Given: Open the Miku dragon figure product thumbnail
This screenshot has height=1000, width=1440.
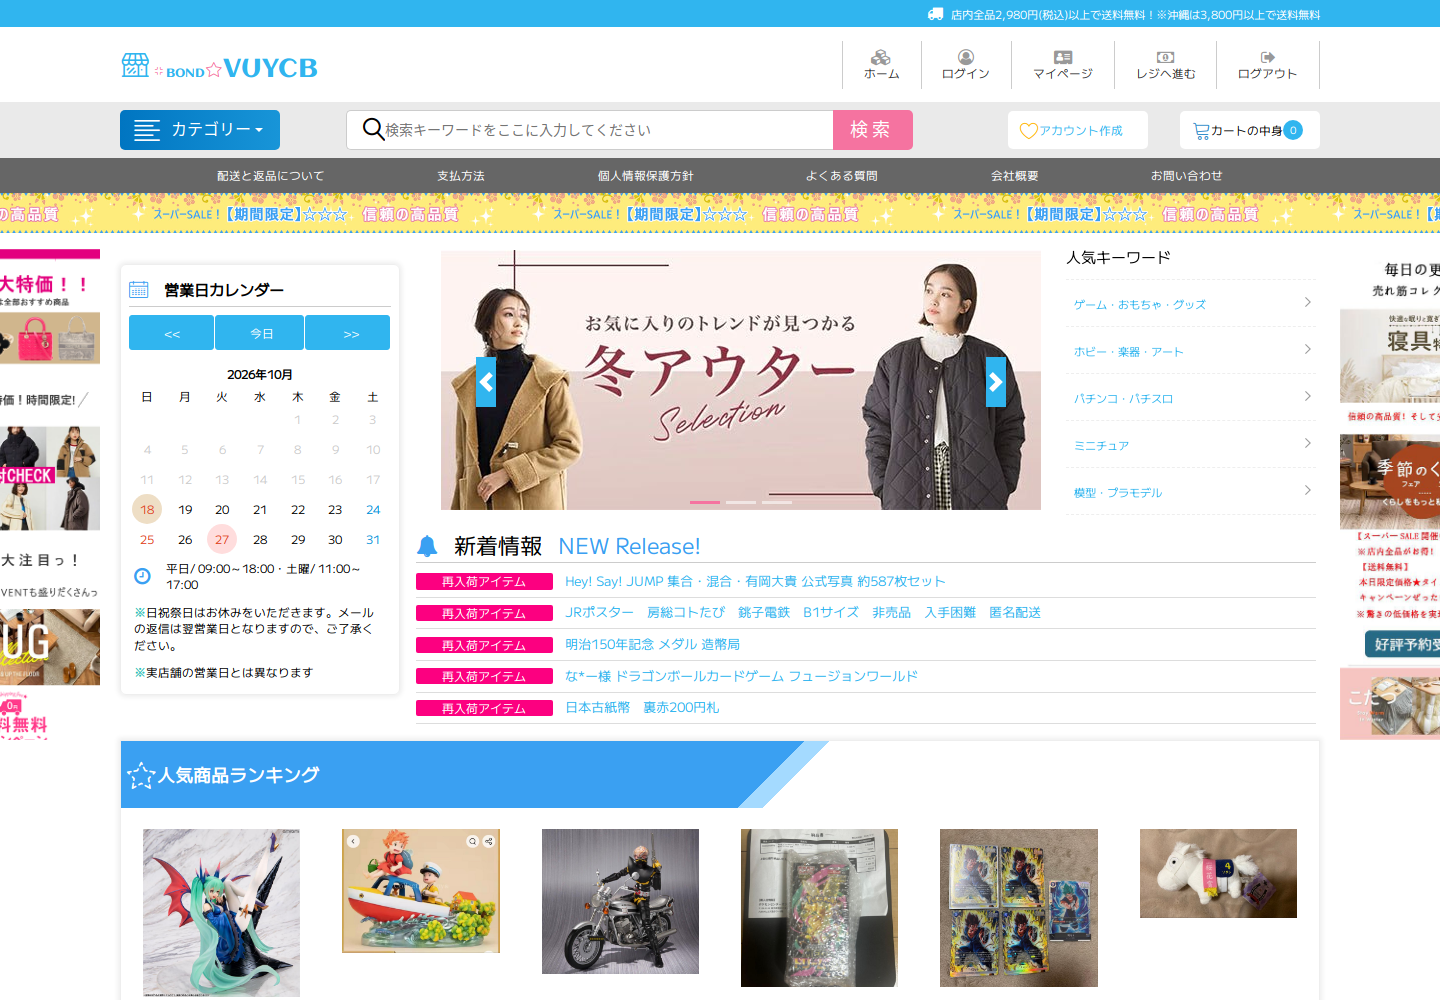Looking at the screenshot, I should coord(221,912).
